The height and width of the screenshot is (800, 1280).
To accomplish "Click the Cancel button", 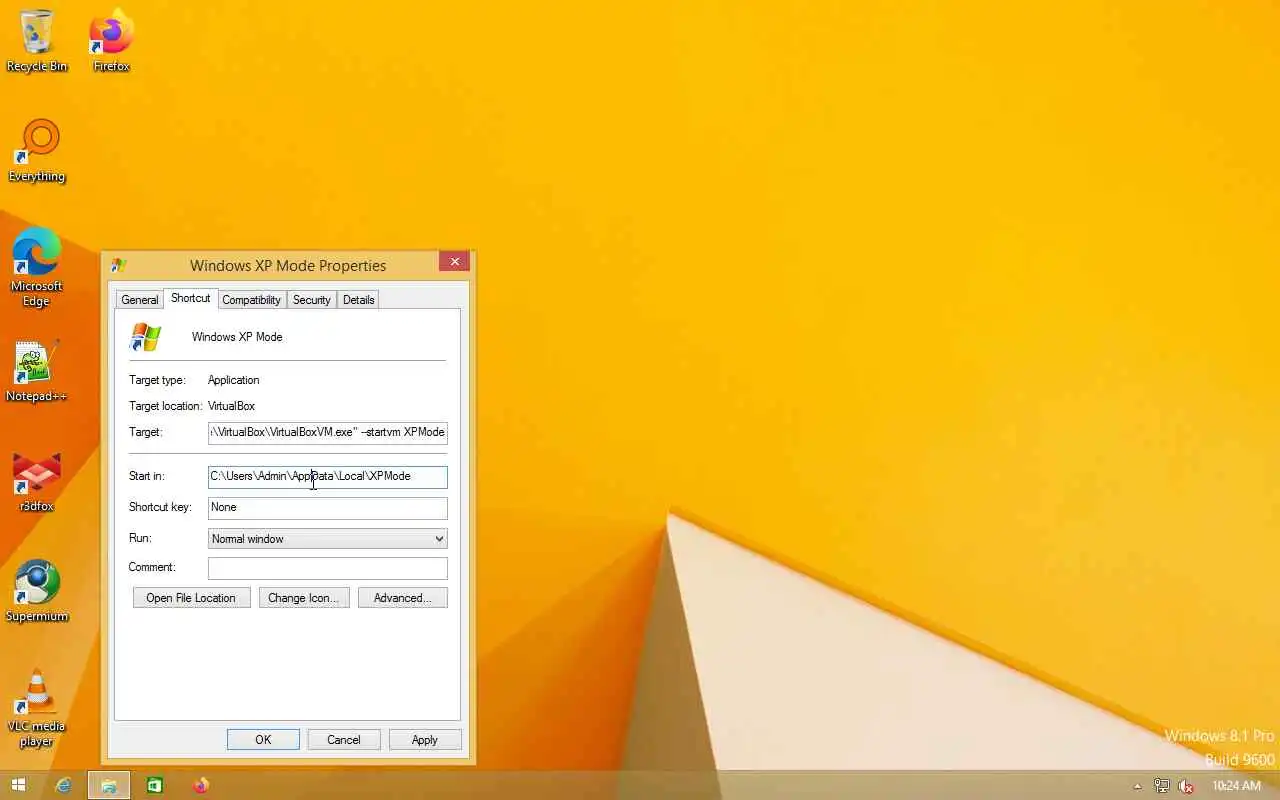I will coord(344,740).
